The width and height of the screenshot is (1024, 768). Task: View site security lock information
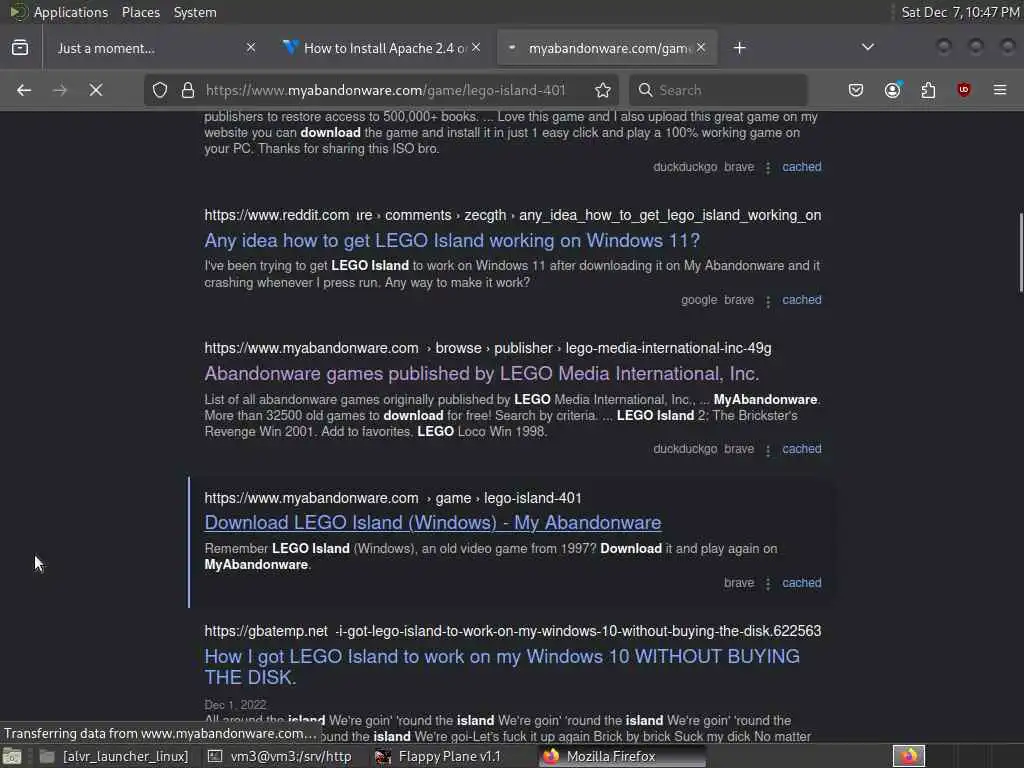coord(188,90)
